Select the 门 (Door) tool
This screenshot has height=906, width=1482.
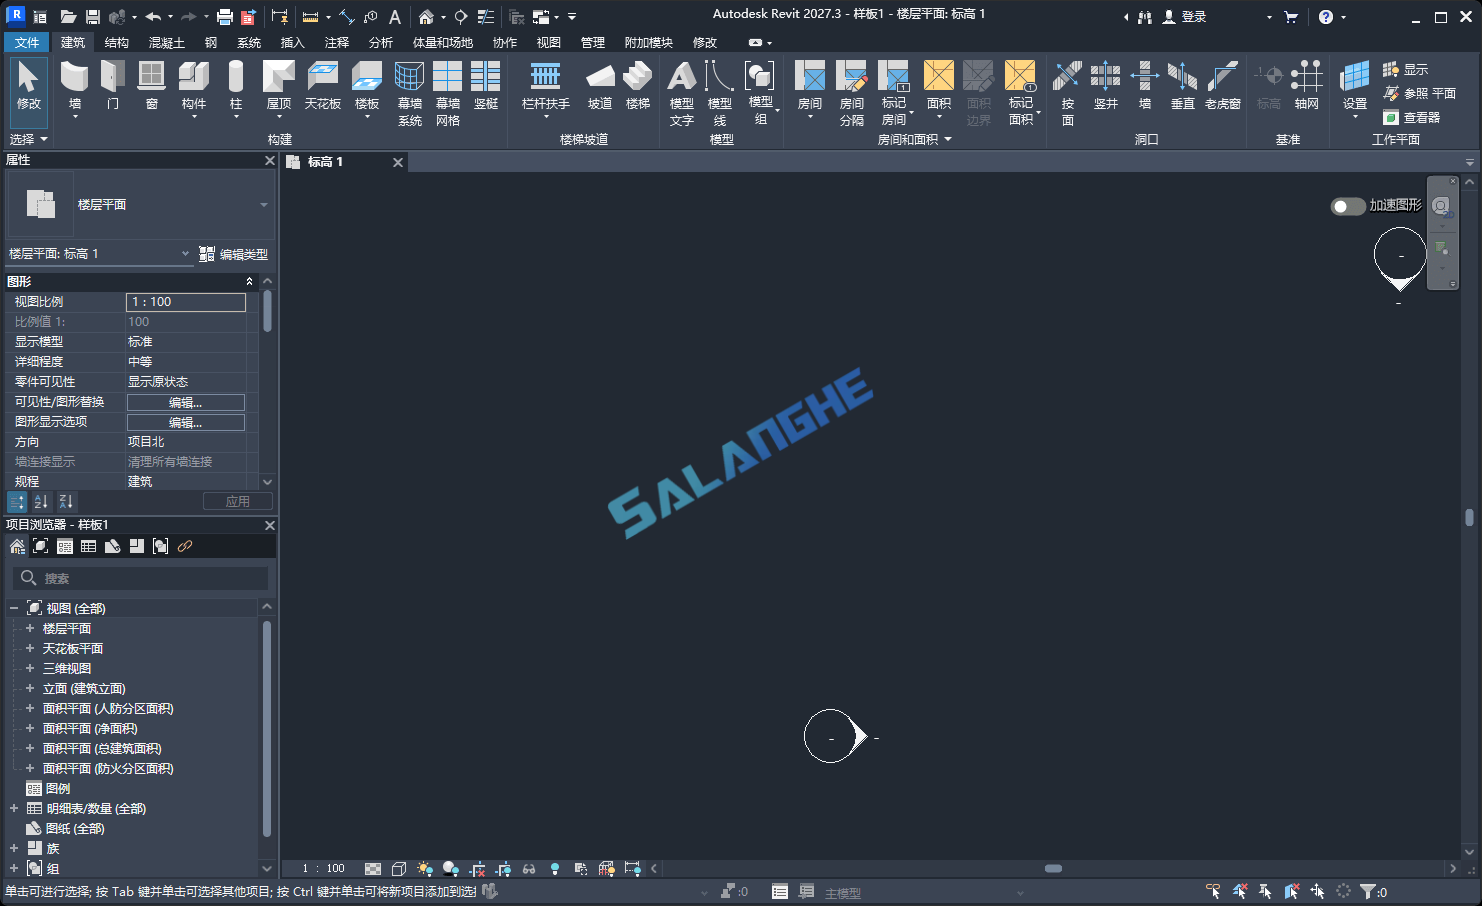click(113, 86)
